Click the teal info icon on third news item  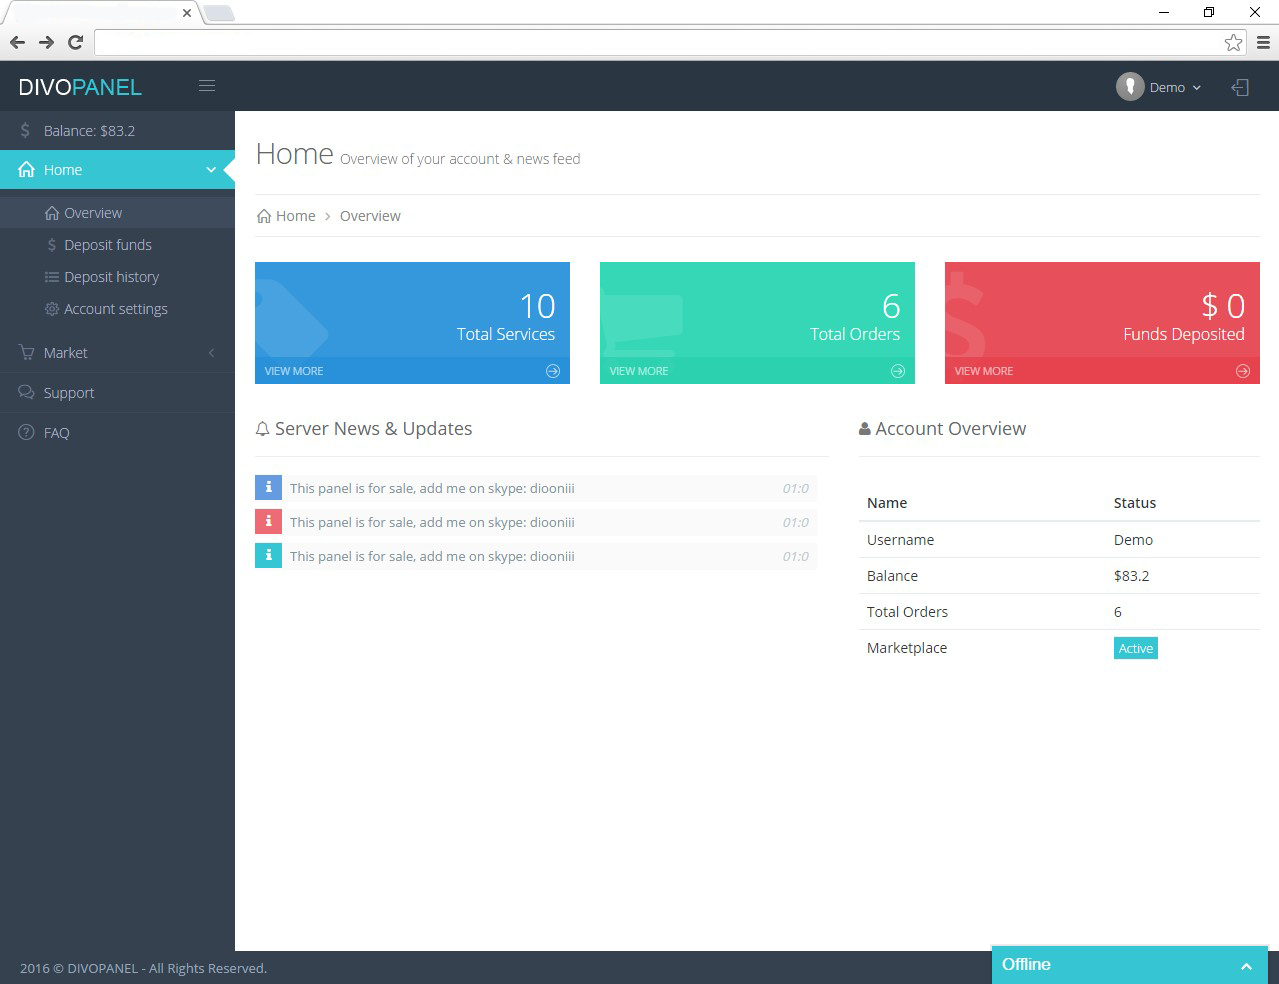point(268,556)
